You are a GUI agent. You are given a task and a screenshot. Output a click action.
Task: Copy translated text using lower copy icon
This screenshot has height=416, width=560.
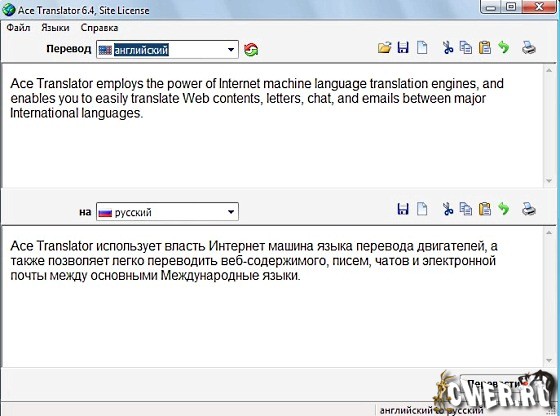point(466,209)
